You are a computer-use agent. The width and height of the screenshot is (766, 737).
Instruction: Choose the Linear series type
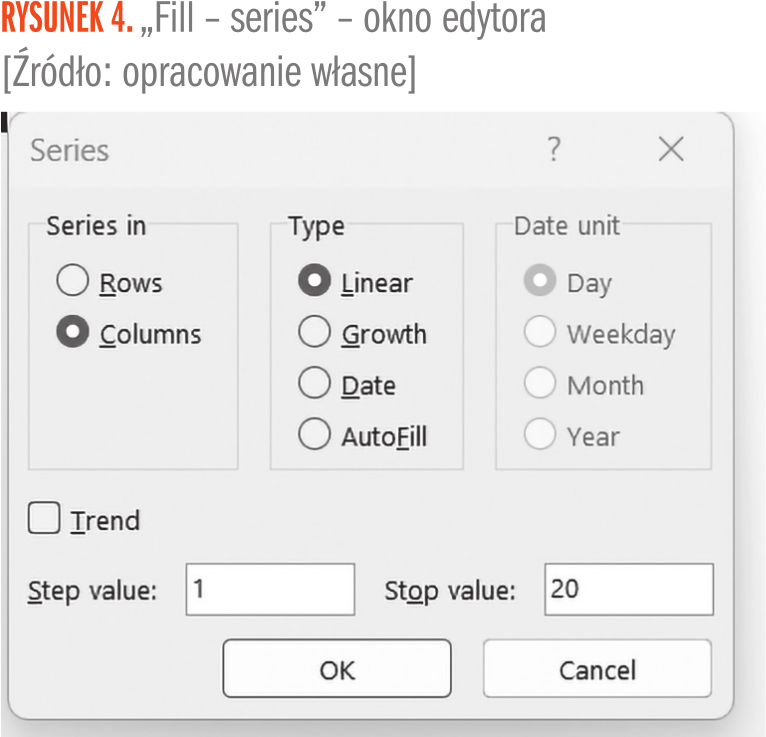point(314,281)
